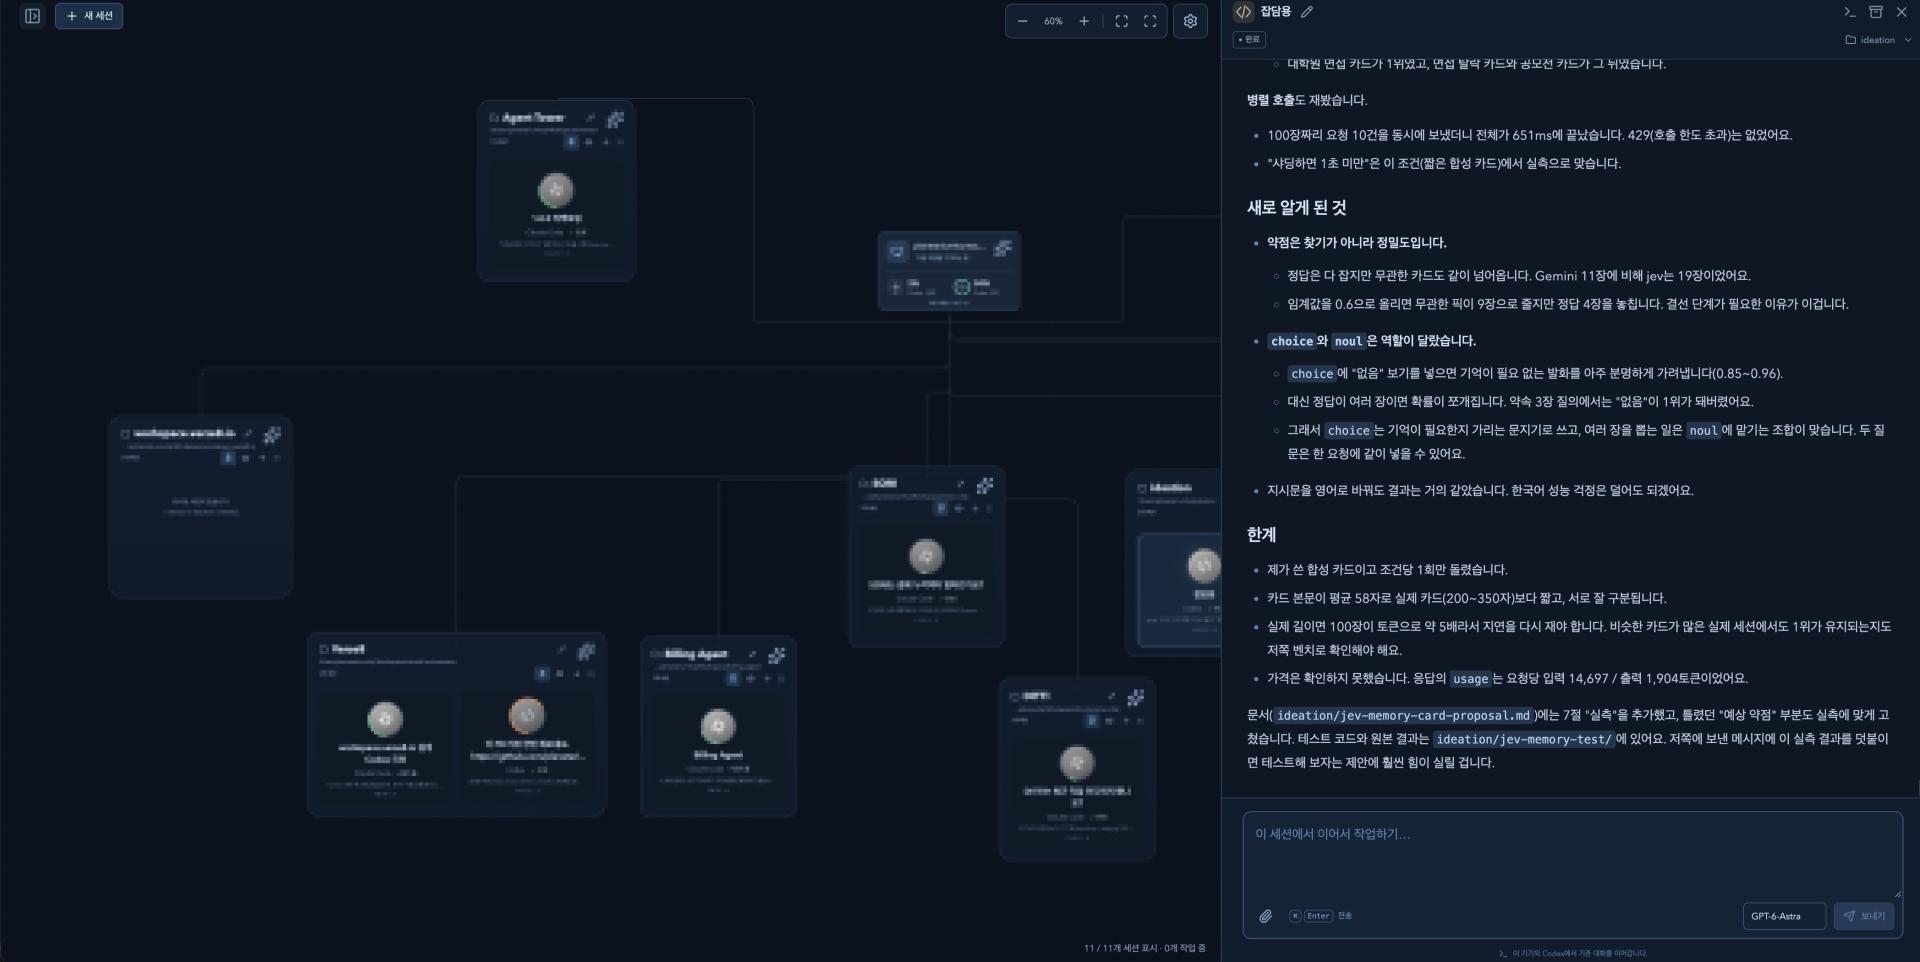Edit the 잡담용 session name with pencil
Screen dimensions: 1920x962
click(1307, 12)
